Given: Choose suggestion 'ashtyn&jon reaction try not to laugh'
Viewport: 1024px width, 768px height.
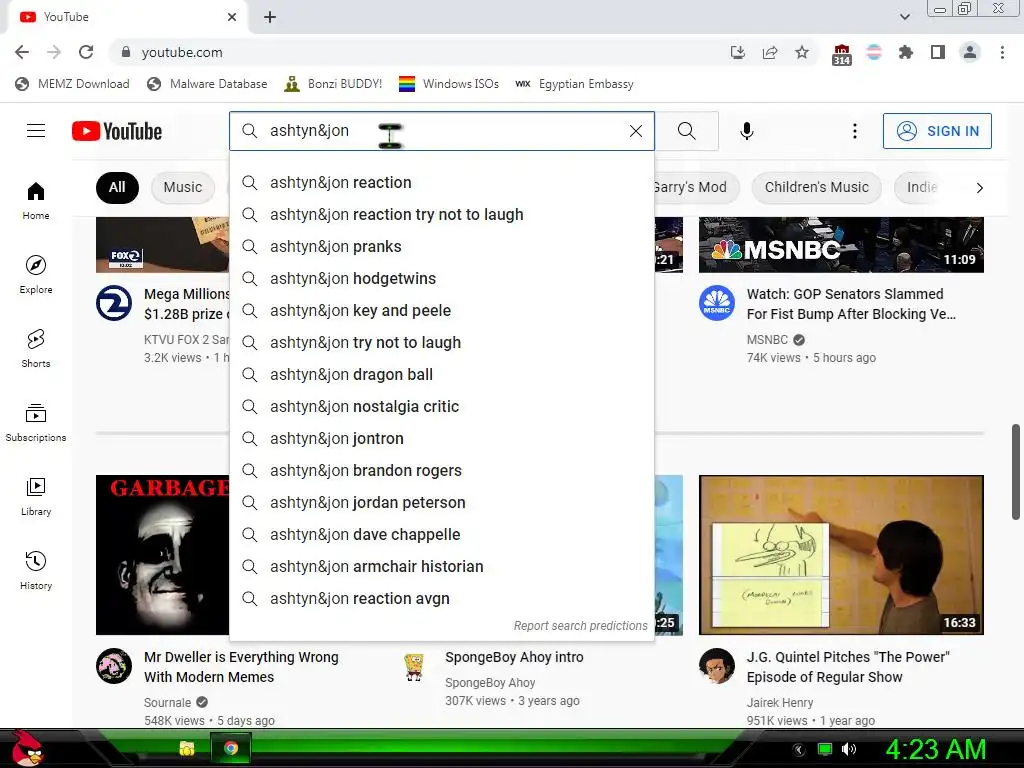Looking at the screenshot, I should pyautogui.click(x=442, y=214).
